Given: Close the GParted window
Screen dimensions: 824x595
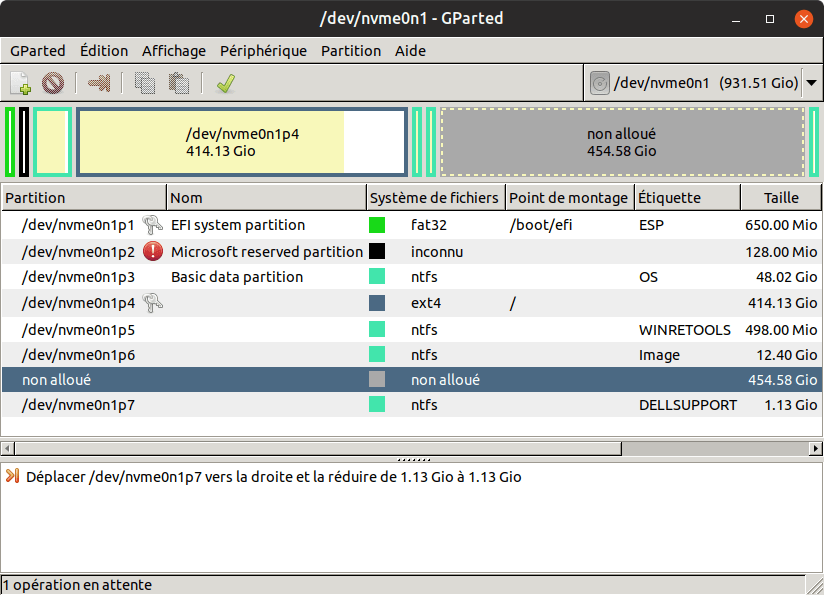Looking at the screenshot, I should [x=804, y=19].
